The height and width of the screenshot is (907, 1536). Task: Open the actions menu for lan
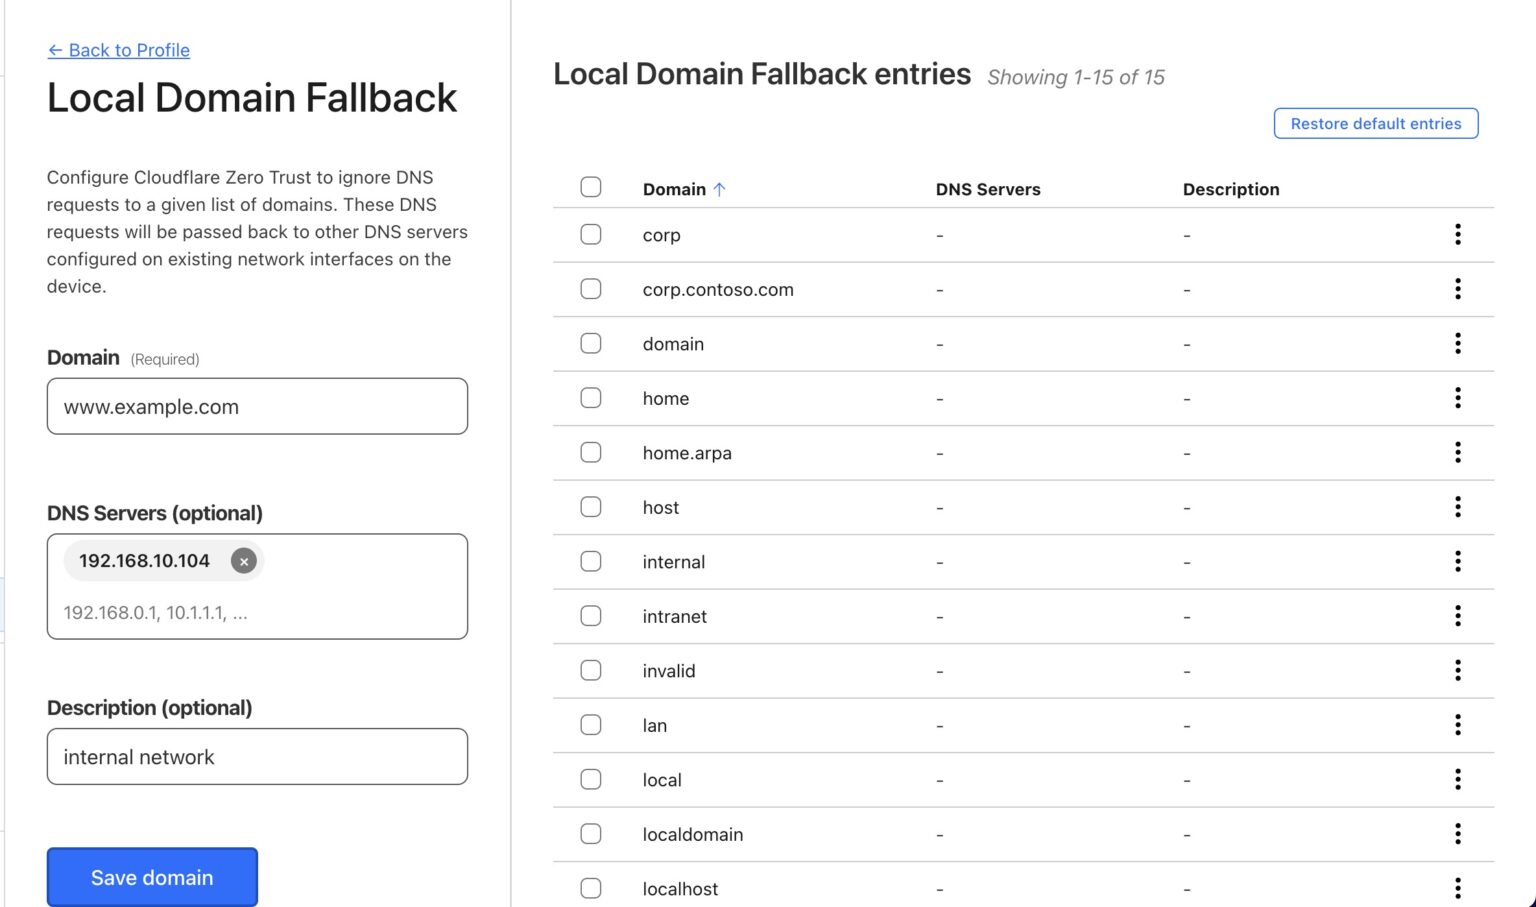(x=1458, y=725)
